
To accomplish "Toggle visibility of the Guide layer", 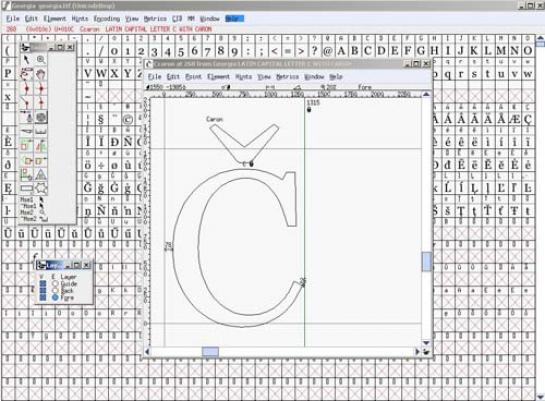I will (43, 284).
